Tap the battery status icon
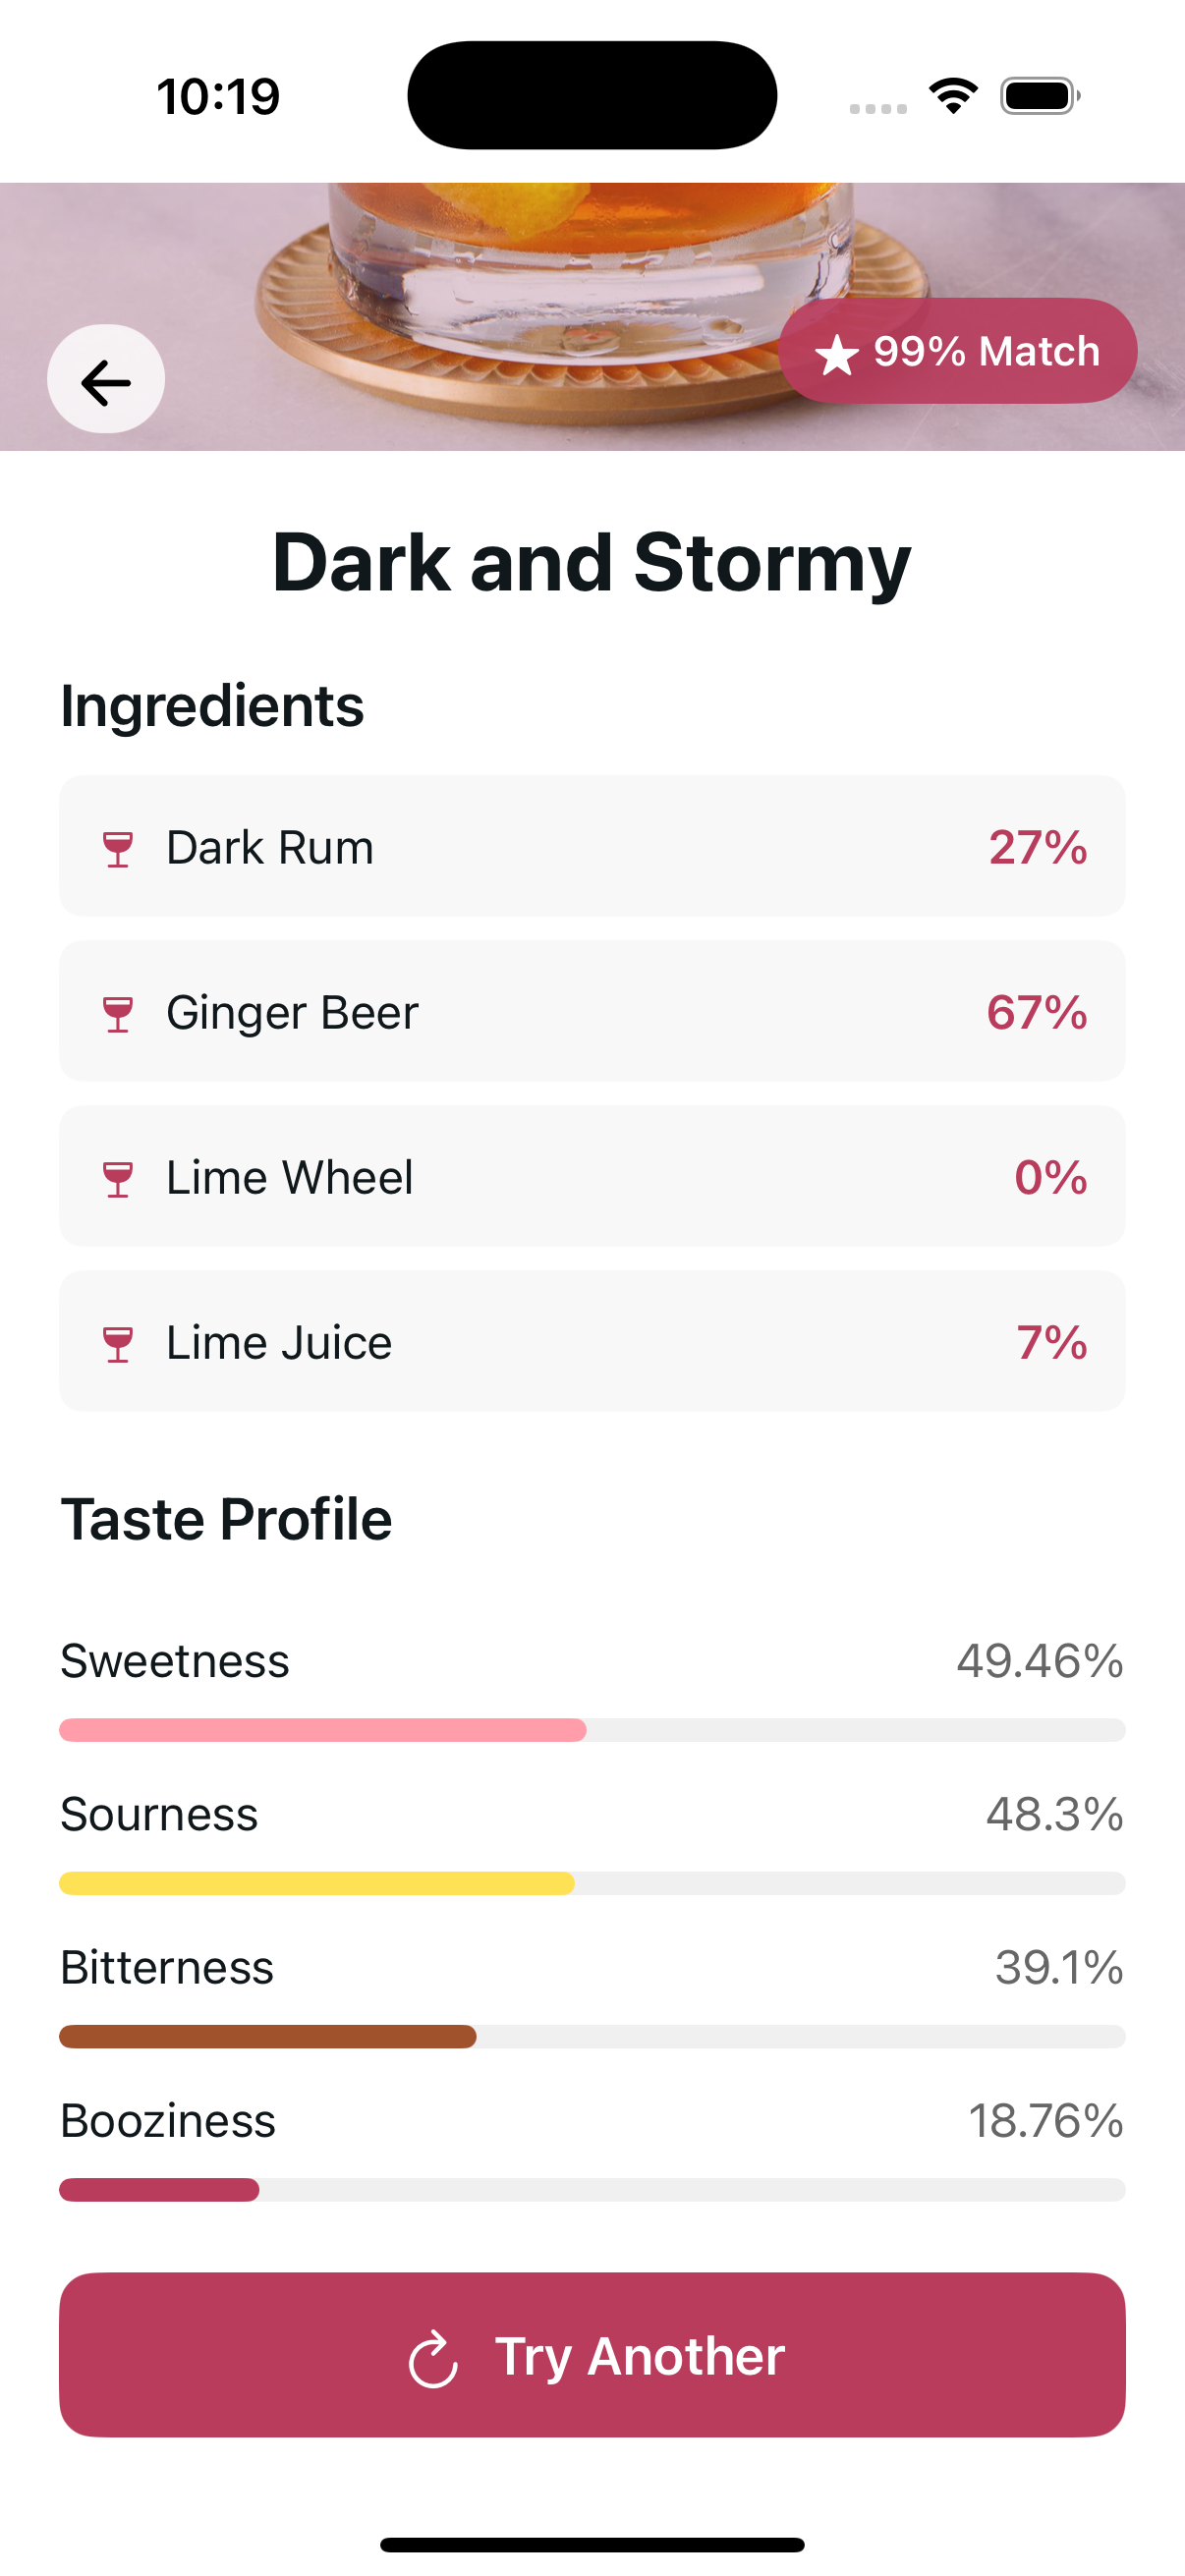The height and width of the screenshot is (2576, 1185). click(1040, 96)
